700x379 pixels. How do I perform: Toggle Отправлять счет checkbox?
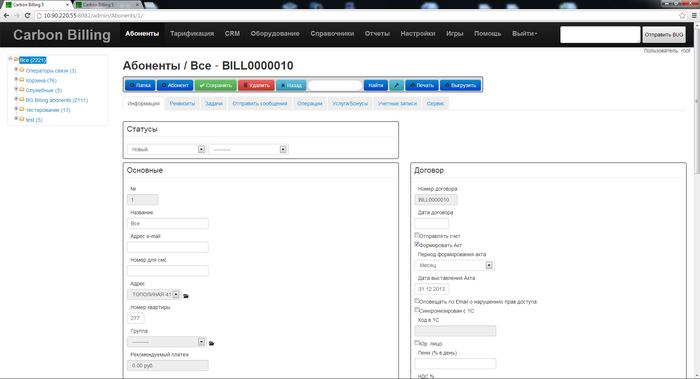417,235
